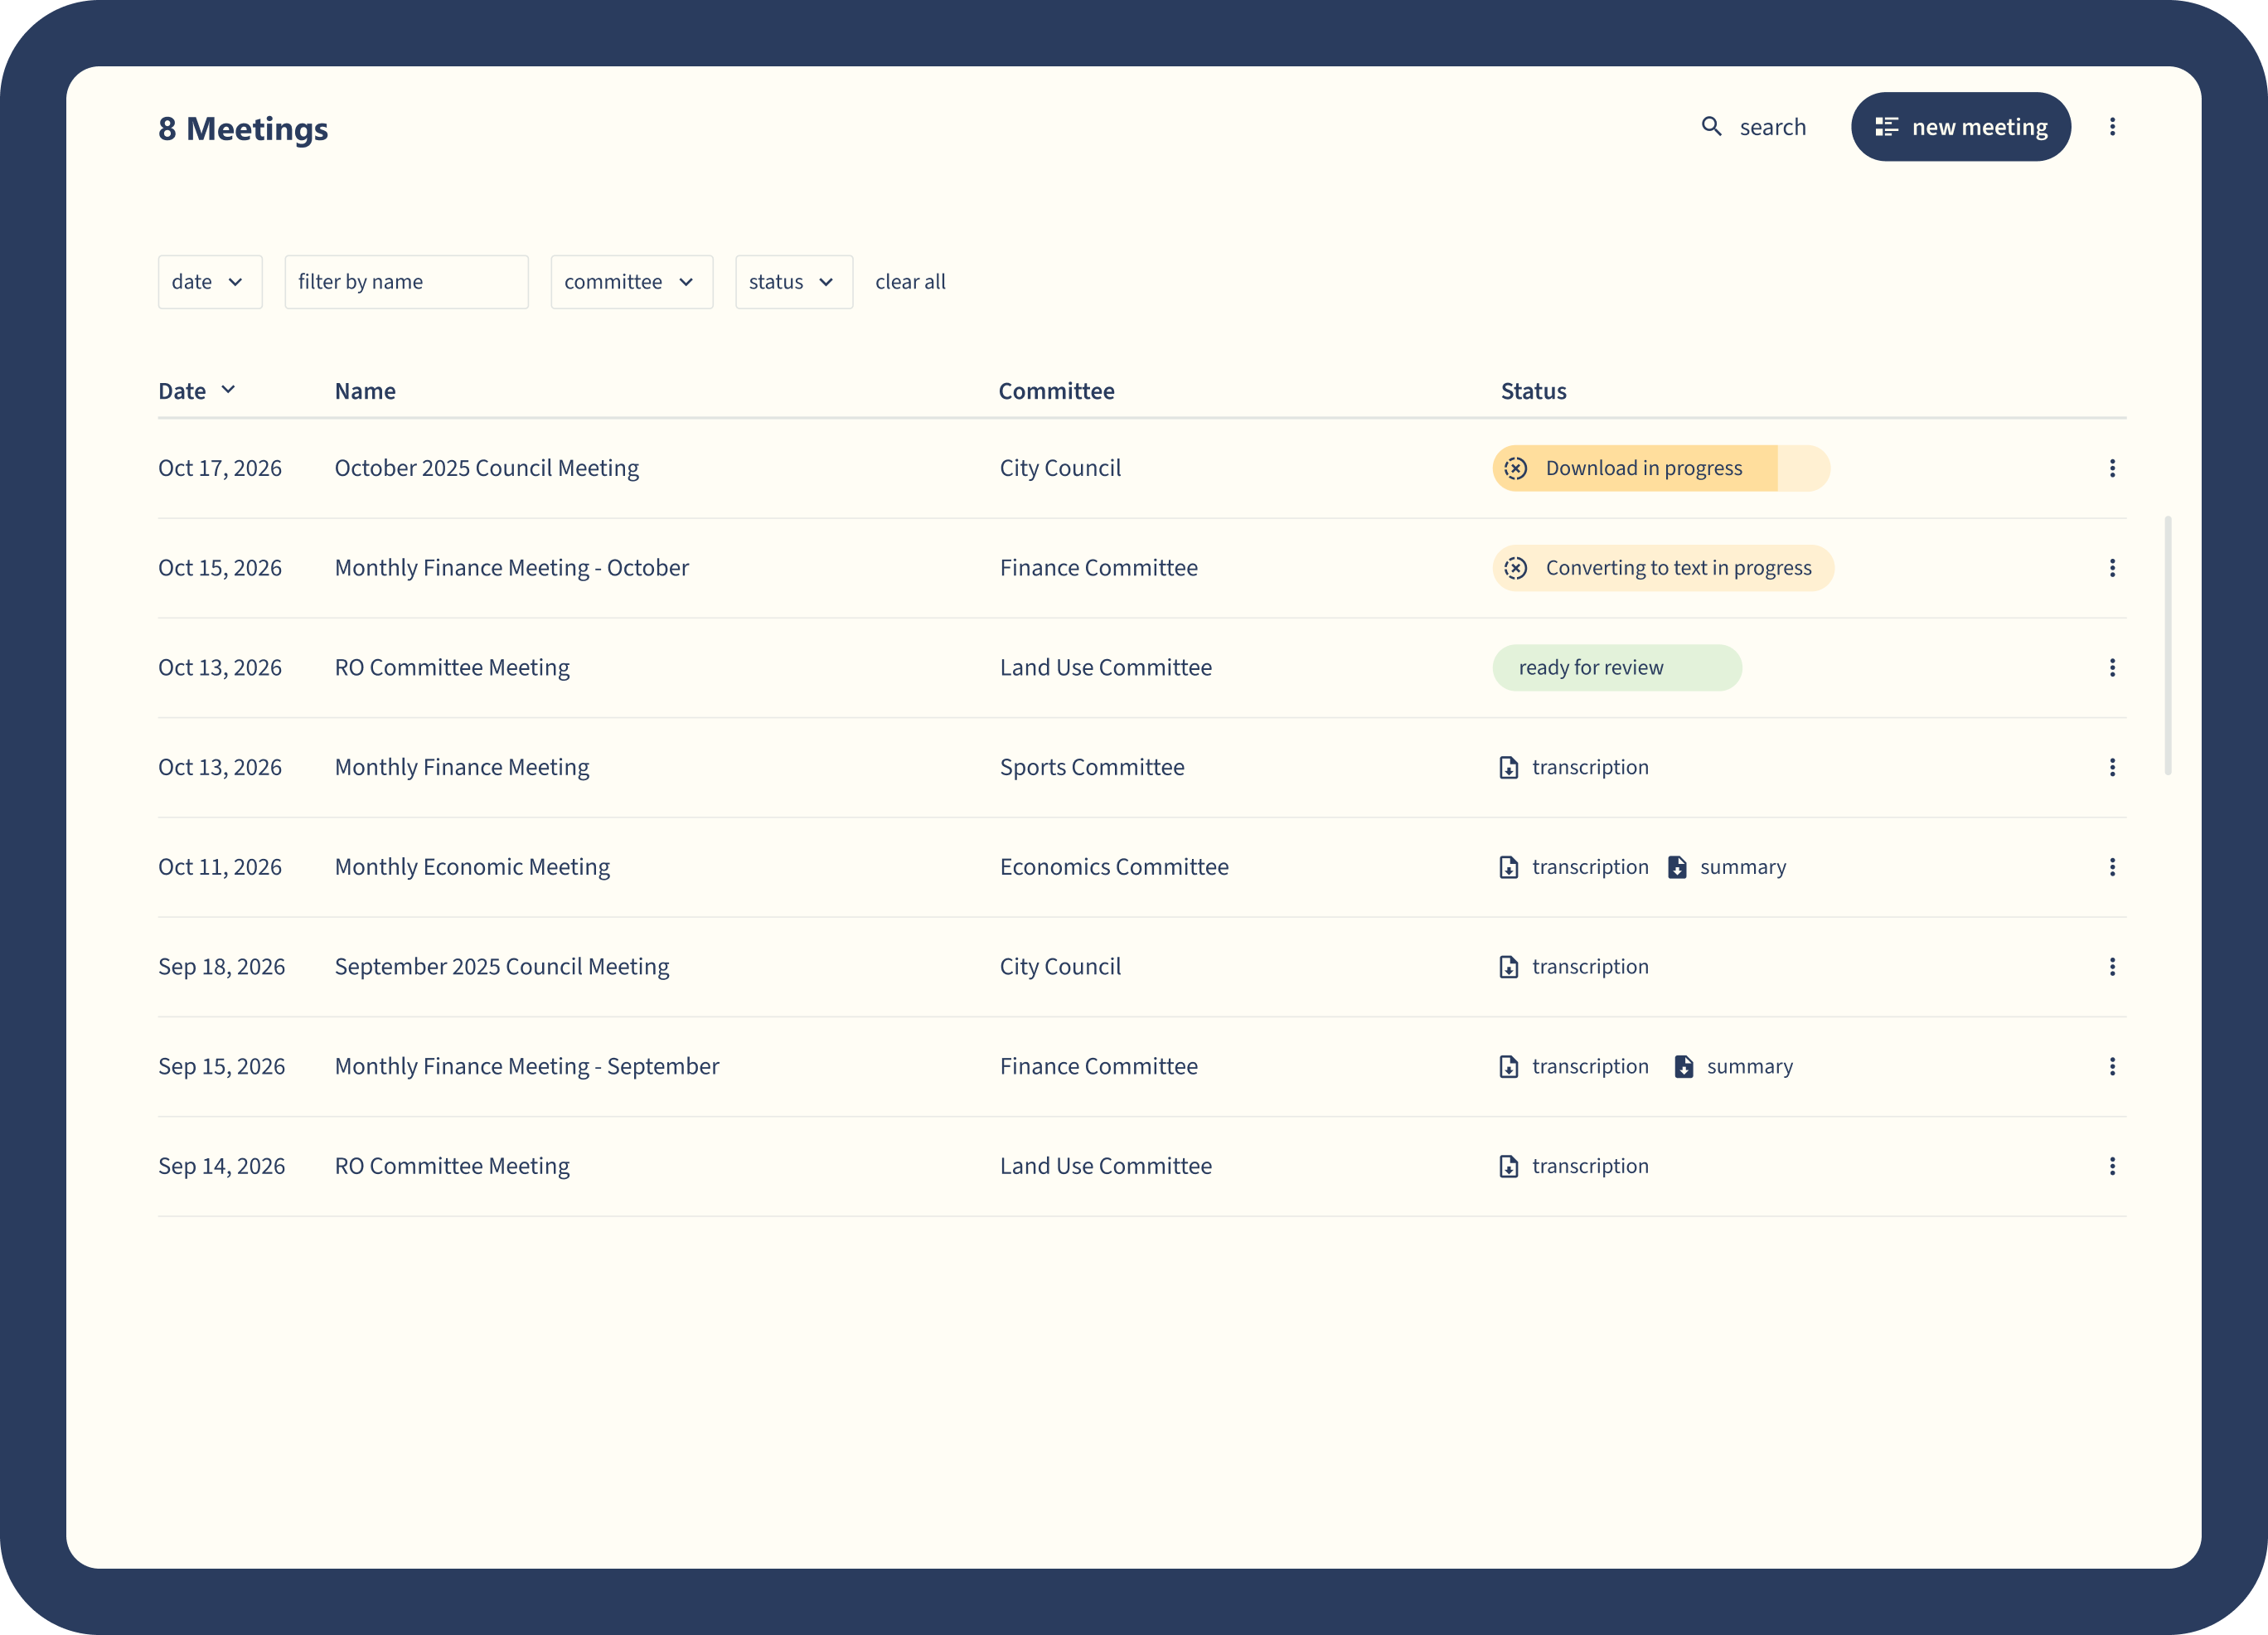Click the Committee column header
This screenshot has height=1635, width=2268.
click(x=1056, y=391)
